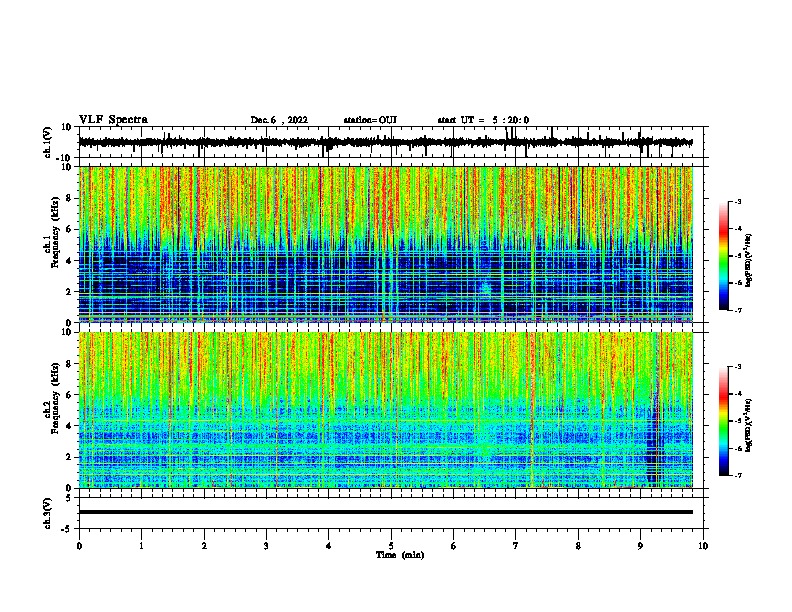The image size is (792, 612).
Task: Click the time axis tick label "1"
Action: (x=141, y=546)
